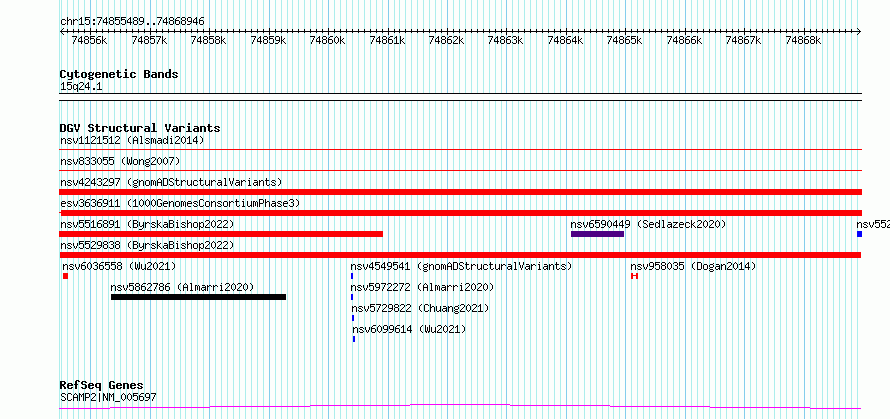890x419 pixels.
Task: Click the purple nsv6590449 variant bar
Action: [x=598, y=234]
